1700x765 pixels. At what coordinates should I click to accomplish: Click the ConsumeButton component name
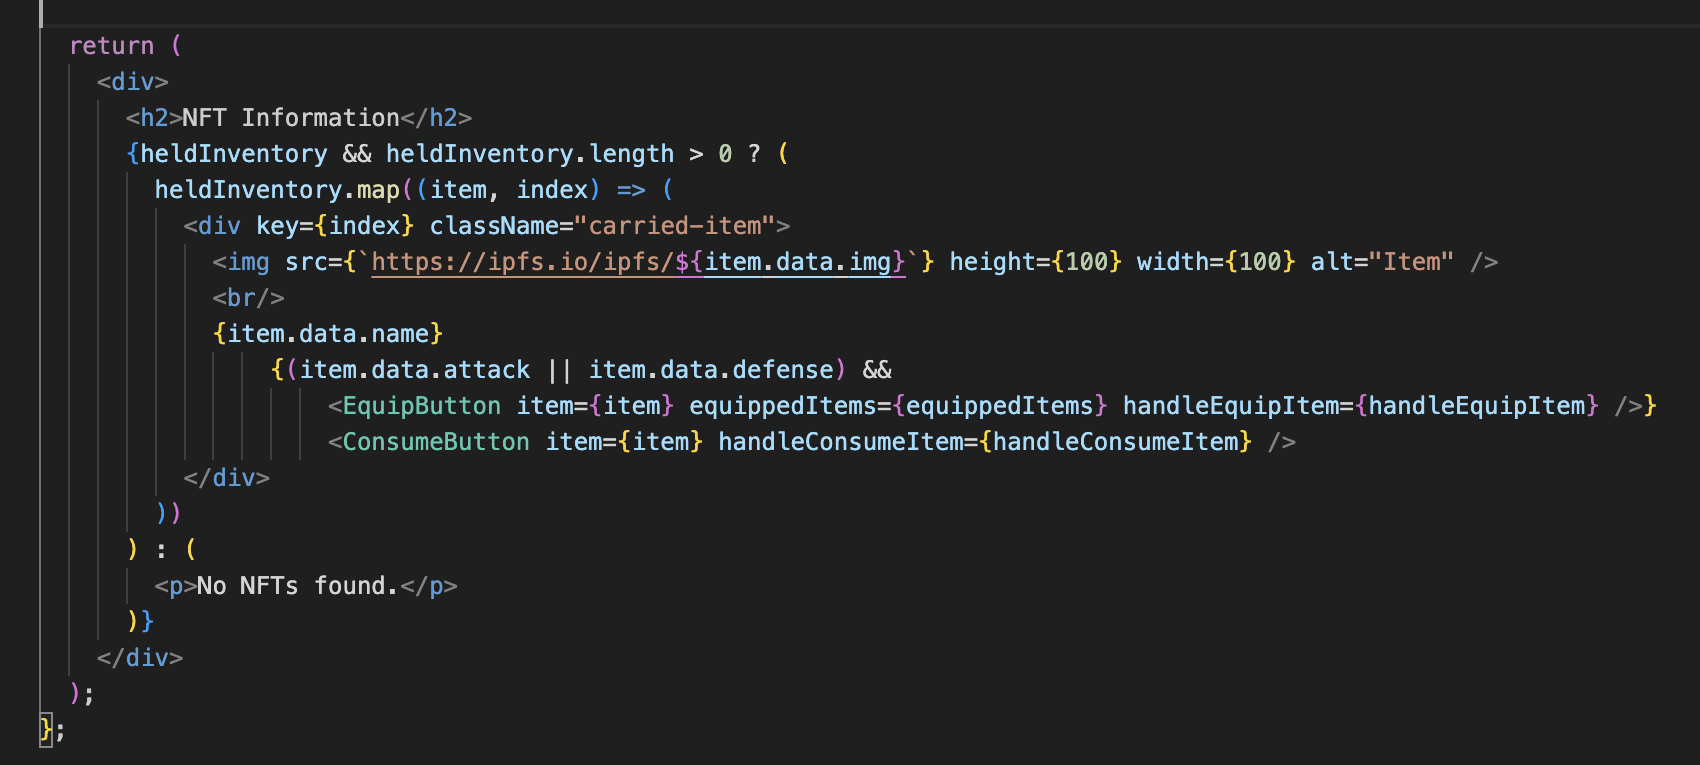pyautogui.click(x=435, y=442)
